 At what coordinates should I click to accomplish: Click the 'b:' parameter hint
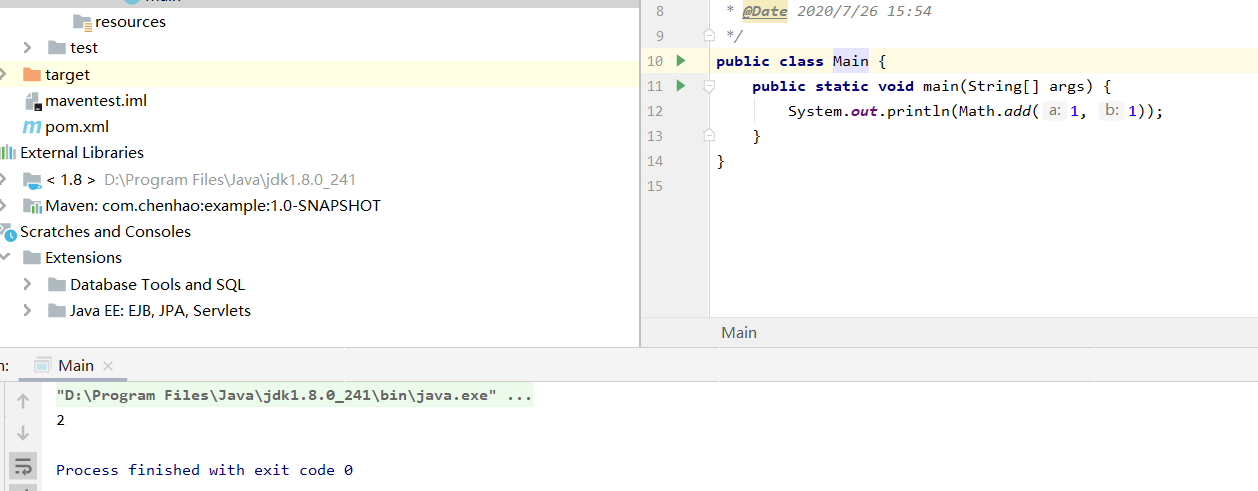[x=1112, y=111]
